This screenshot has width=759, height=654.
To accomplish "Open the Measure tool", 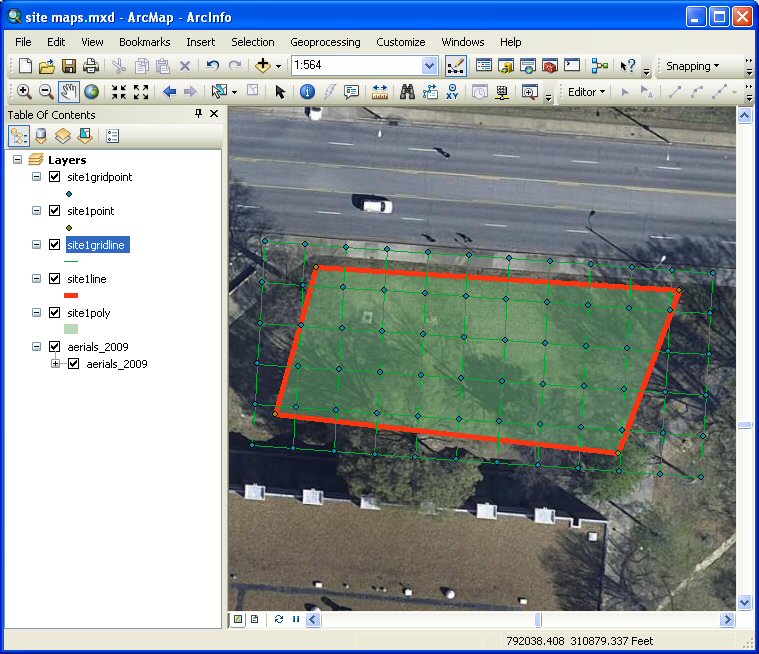I will [380, 91].
